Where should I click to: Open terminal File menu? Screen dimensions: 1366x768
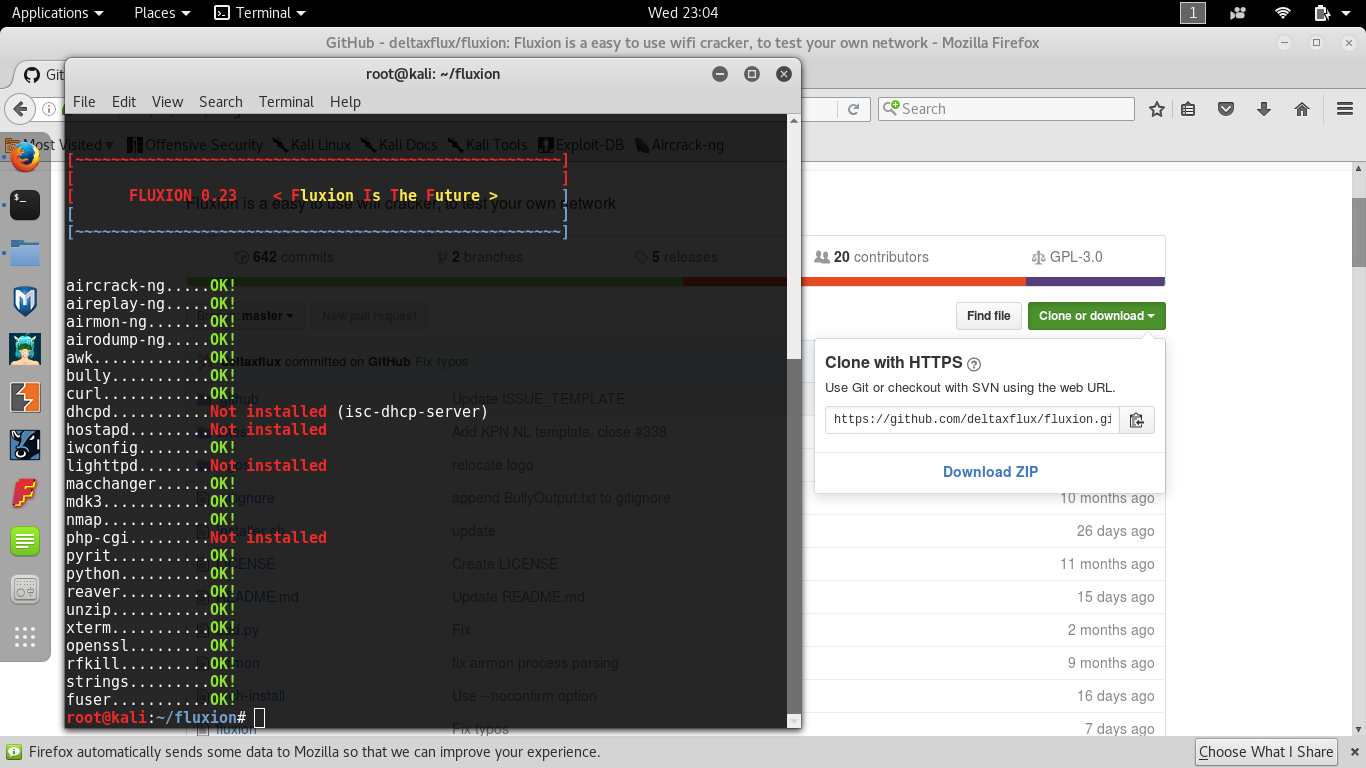point(84,102)
